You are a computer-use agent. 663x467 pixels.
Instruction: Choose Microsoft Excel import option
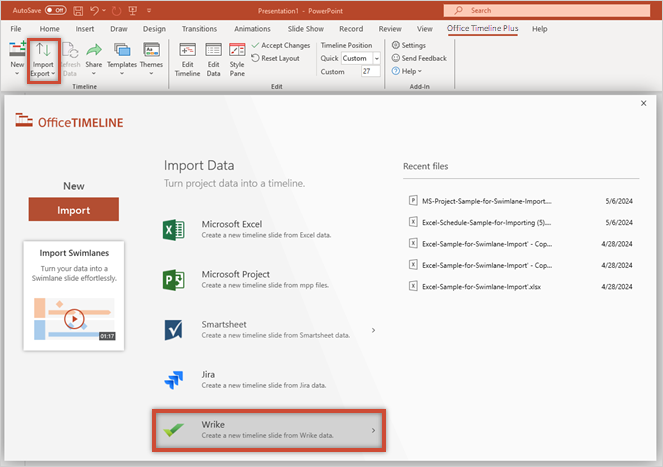click(x=268, y=229)
